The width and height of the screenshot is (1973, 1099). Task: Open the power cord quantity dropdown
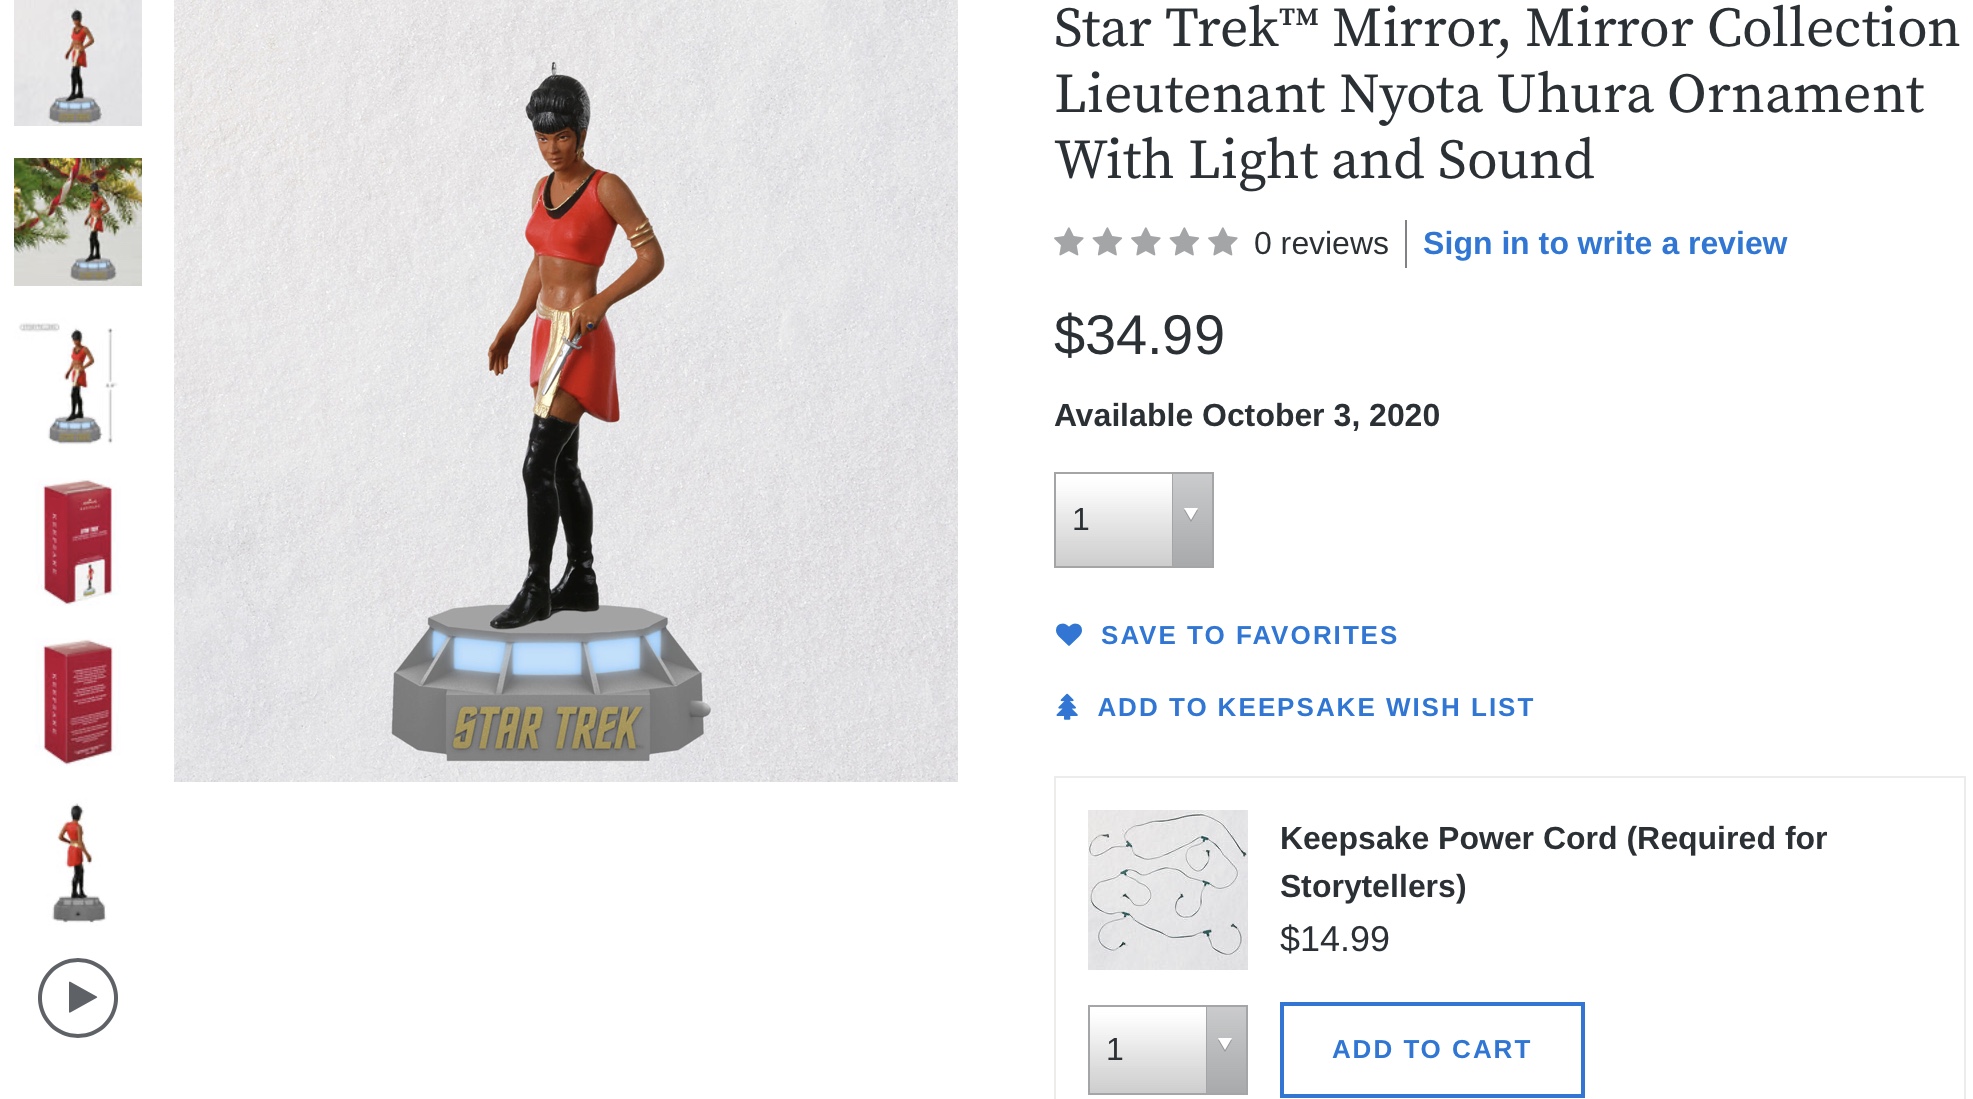tap(1167, 1049)
